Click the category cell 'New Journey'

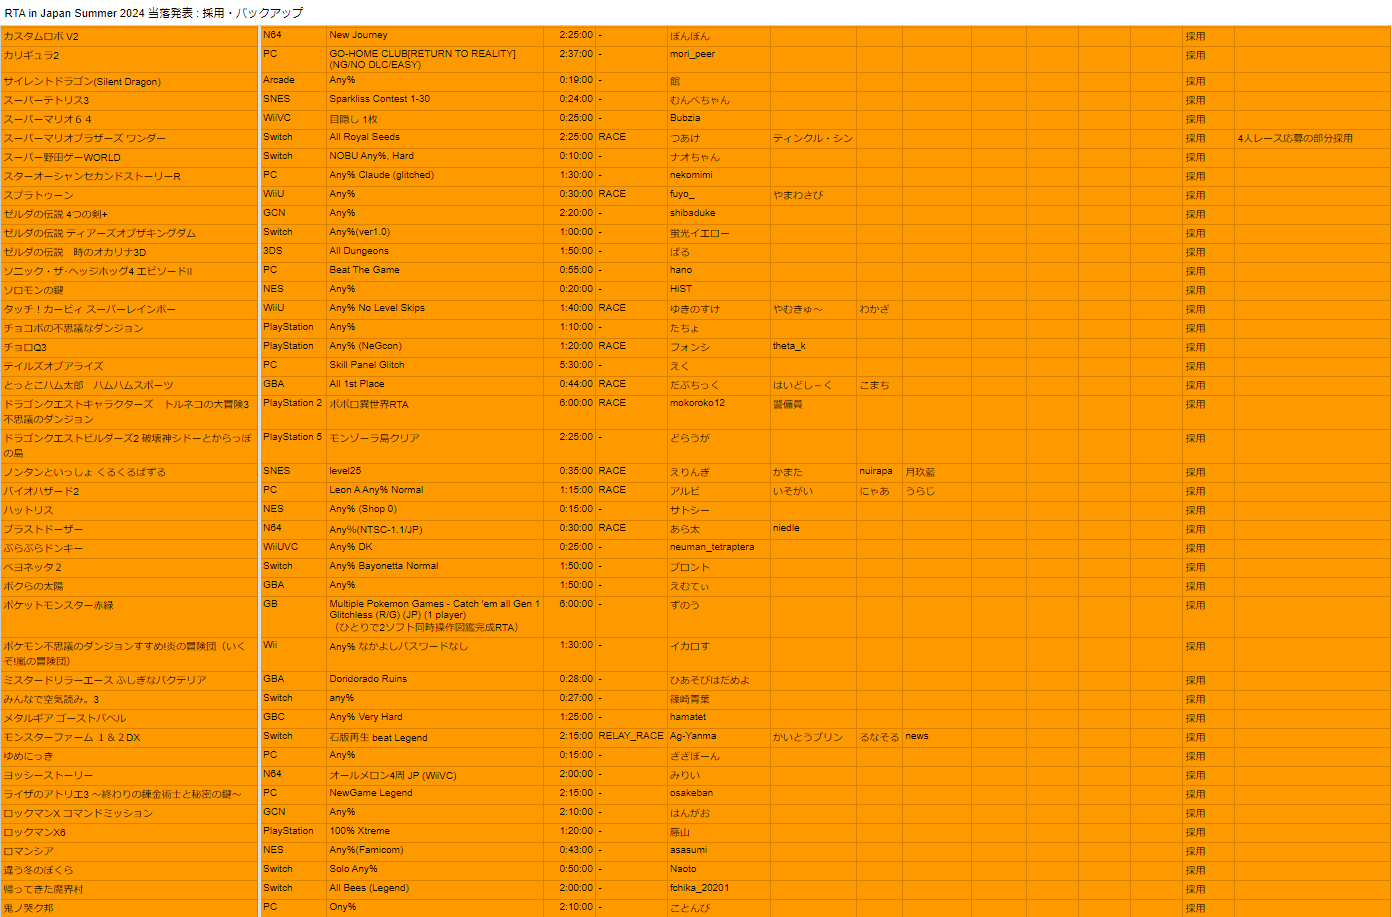tap(435, 36)
